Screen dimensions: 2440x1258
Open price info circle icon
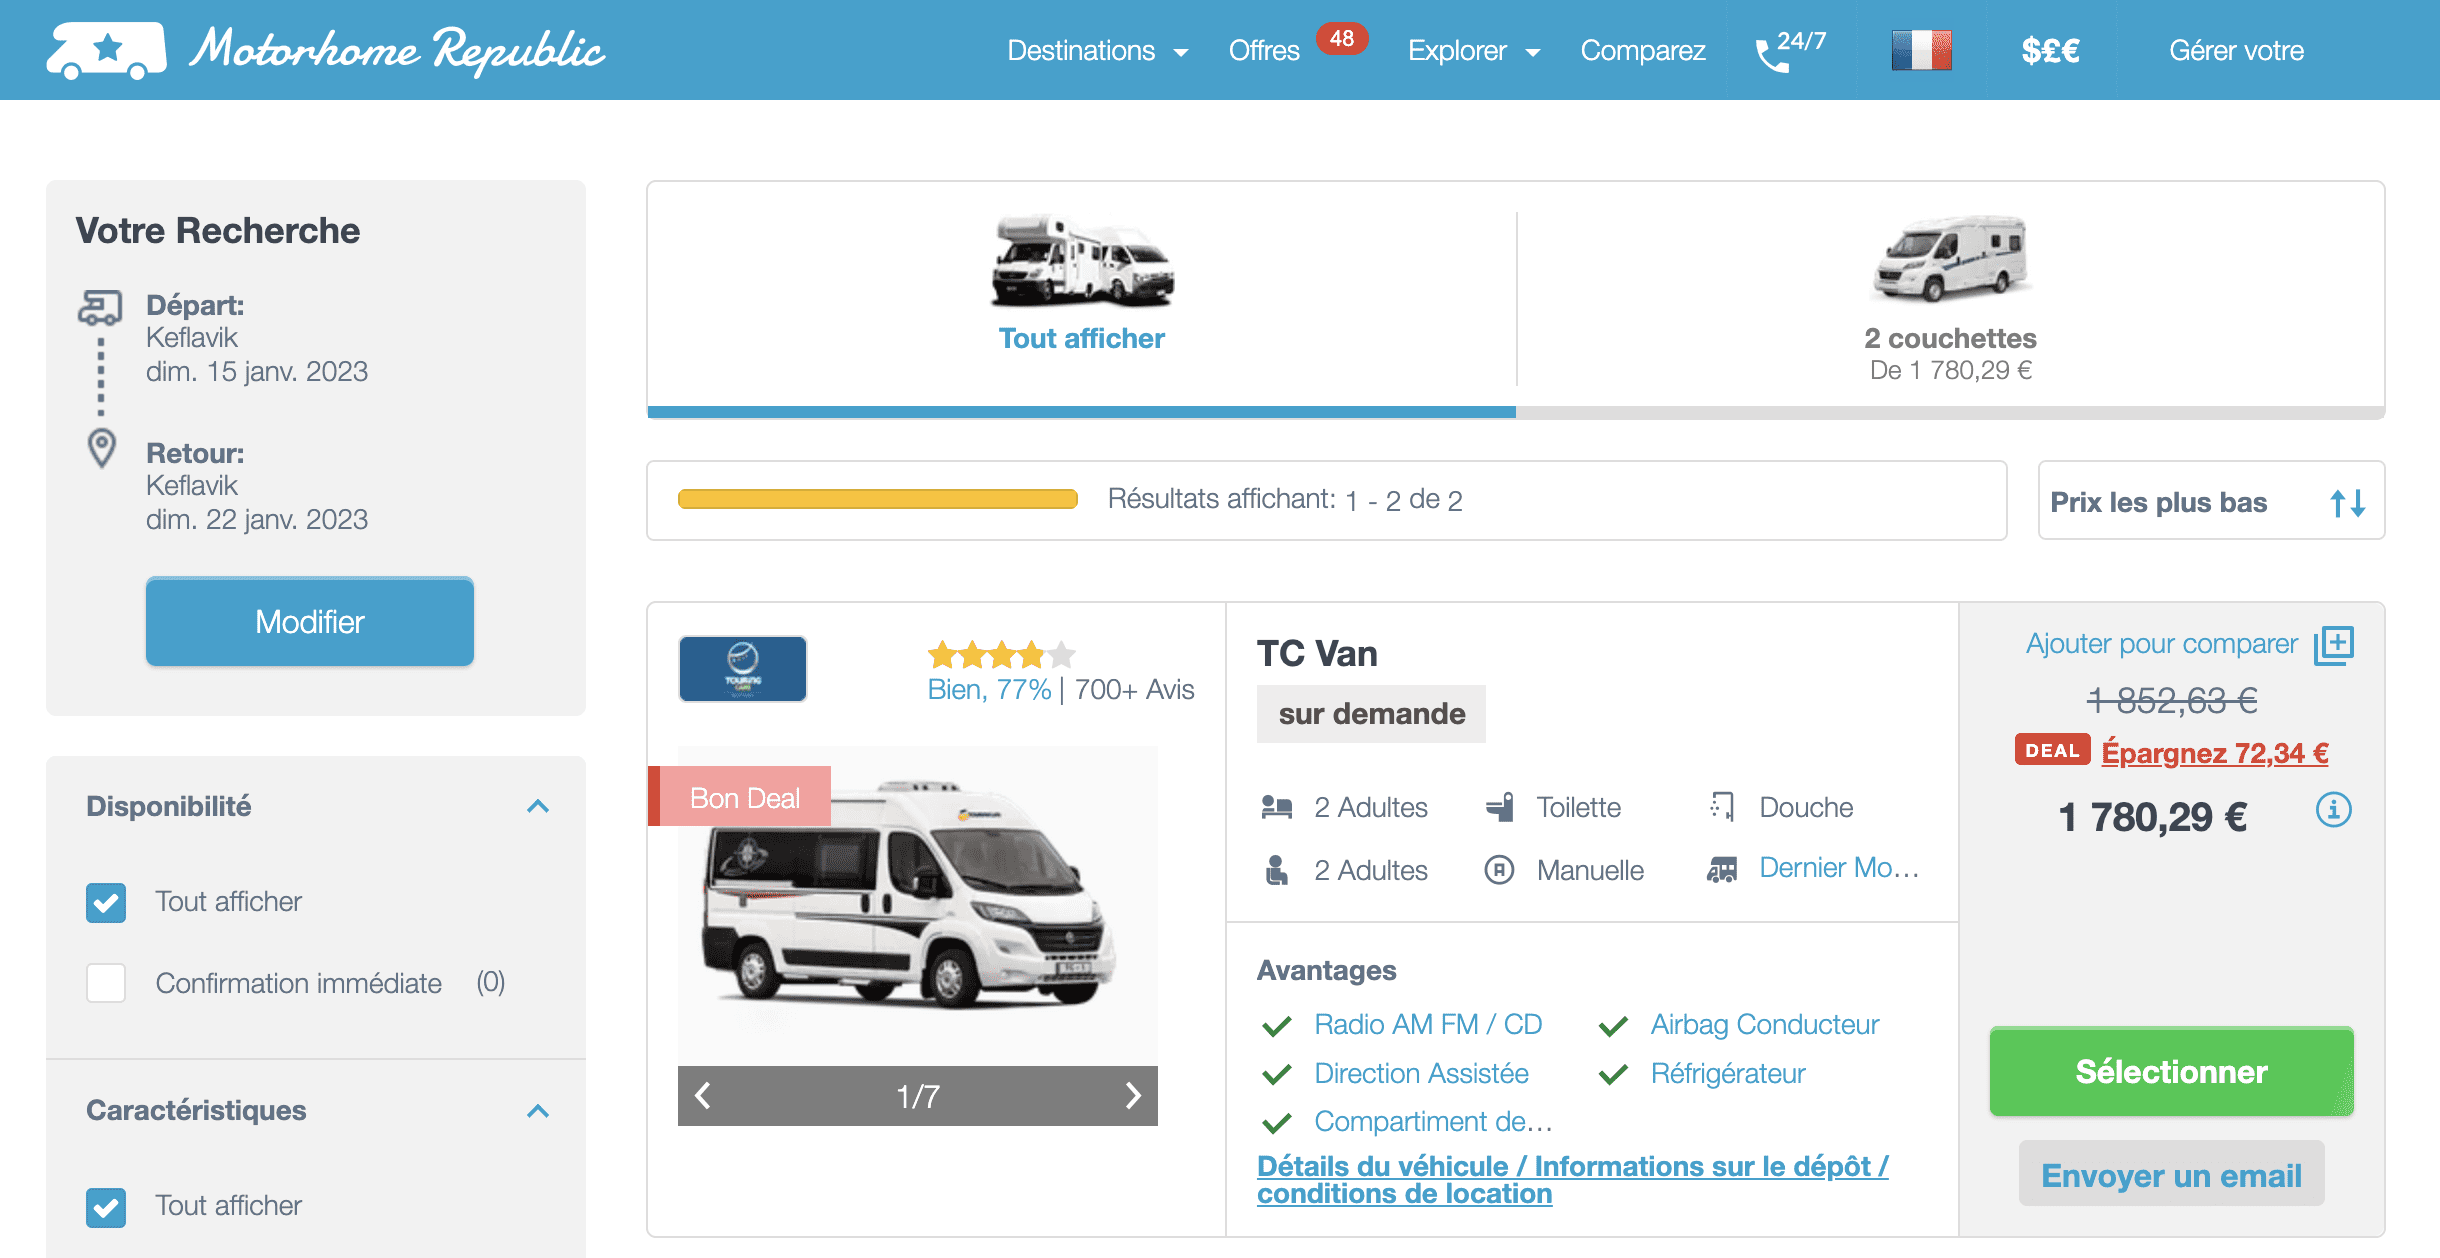2333,810
